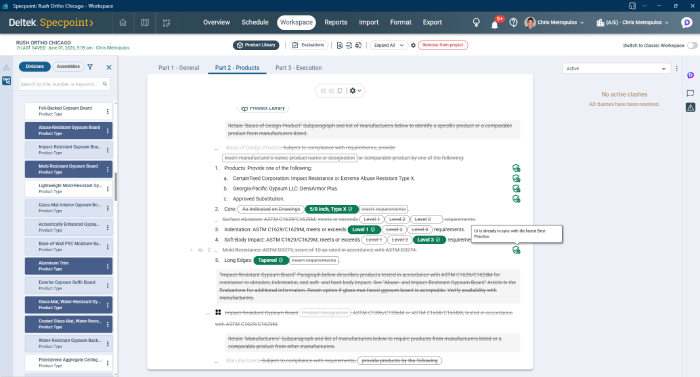Click drag-grid icon before Impact-Resistant Gypsum Board paragraph
This screenshot has width=700, height=377.
click(218, 312)
